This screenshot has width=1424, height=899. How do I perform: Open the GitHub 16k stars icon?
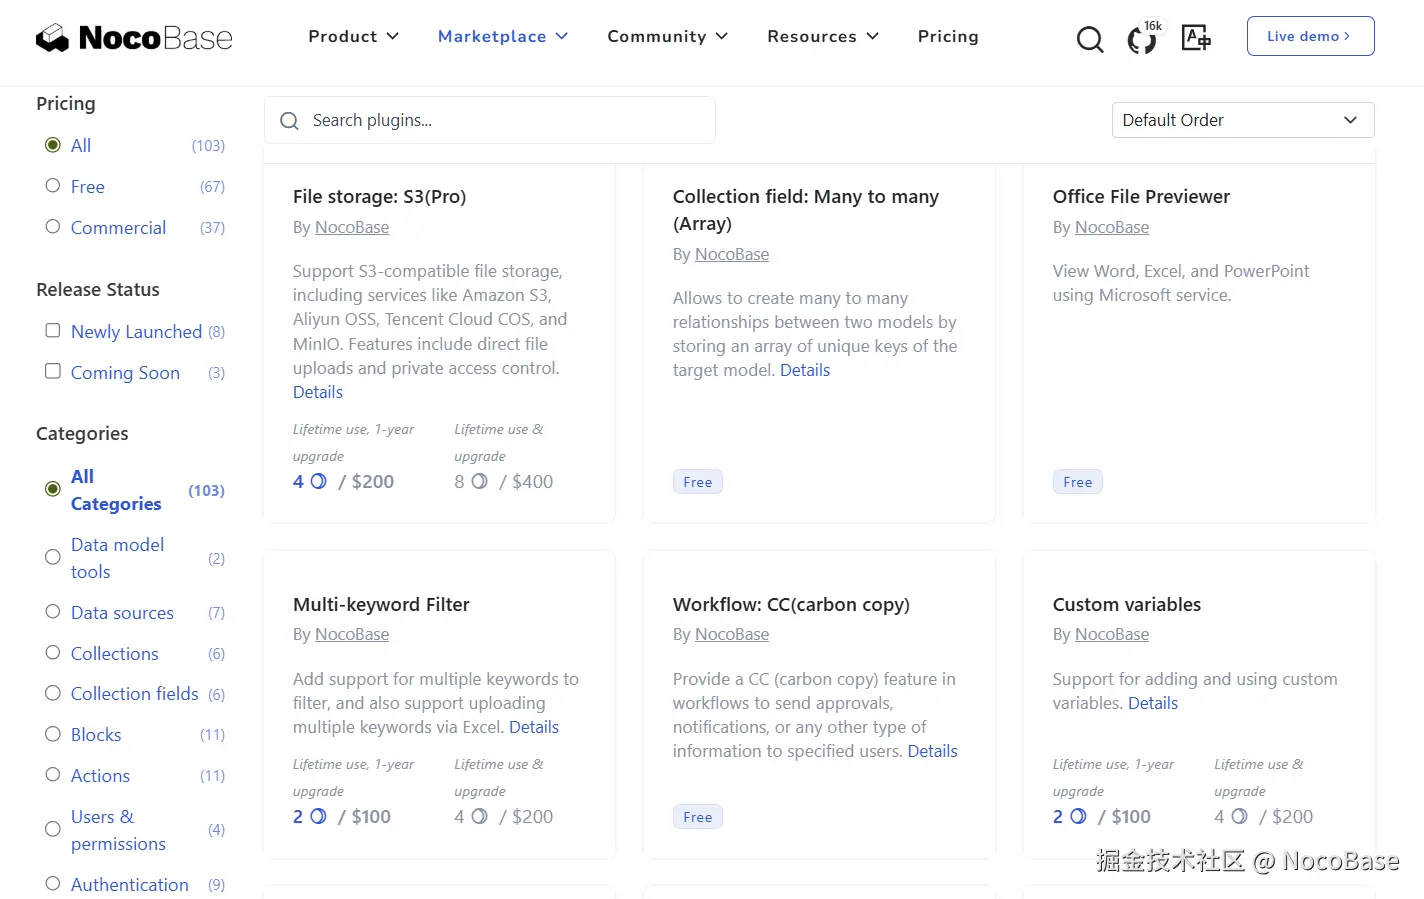[x=1142, y=39]
